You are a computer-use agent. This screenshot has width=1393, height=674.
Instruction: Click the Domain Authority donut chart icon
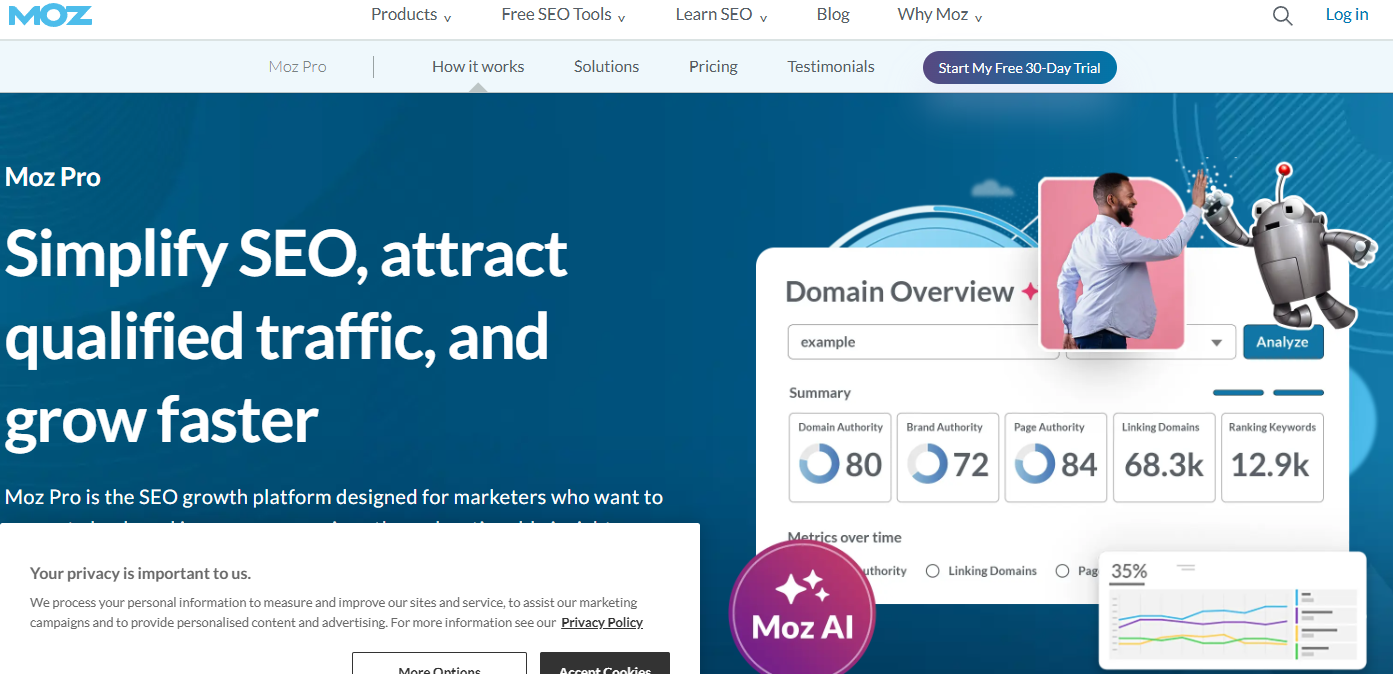pos(820,464)
